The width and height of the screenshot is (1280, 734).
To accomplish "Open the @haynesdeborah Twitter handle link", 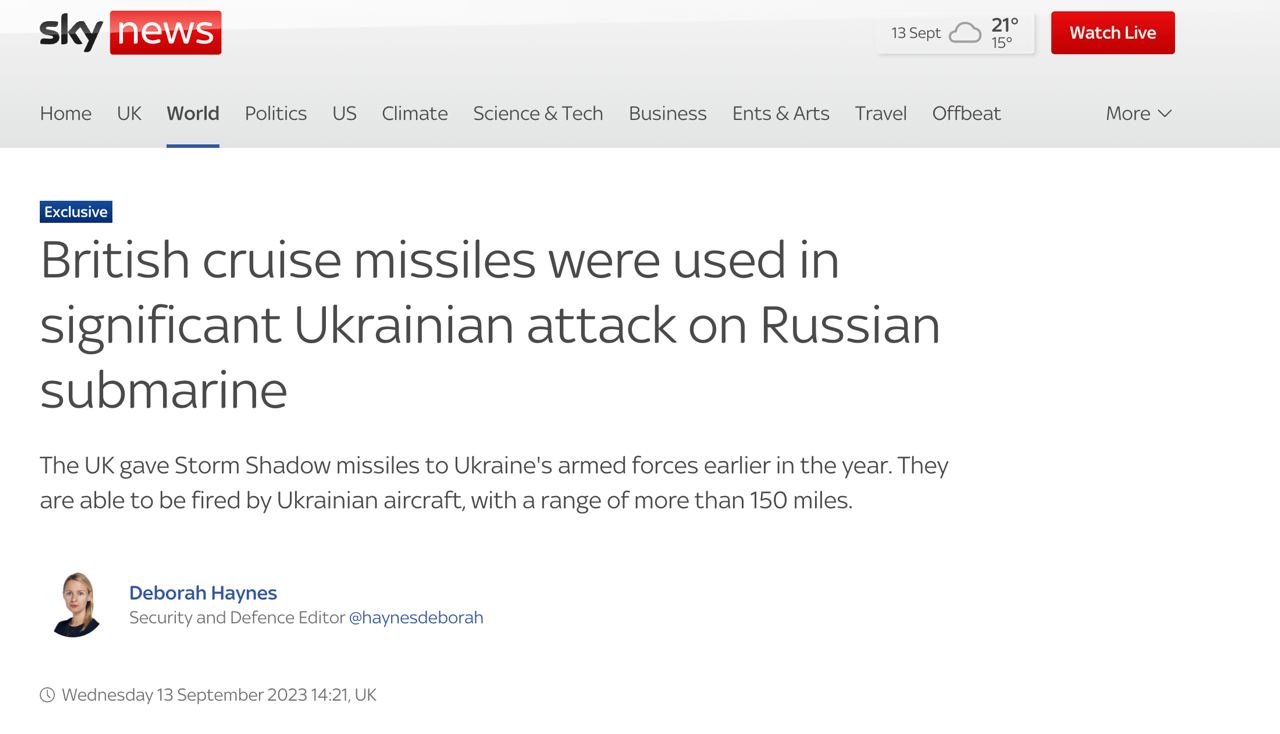I will point(416,617).
